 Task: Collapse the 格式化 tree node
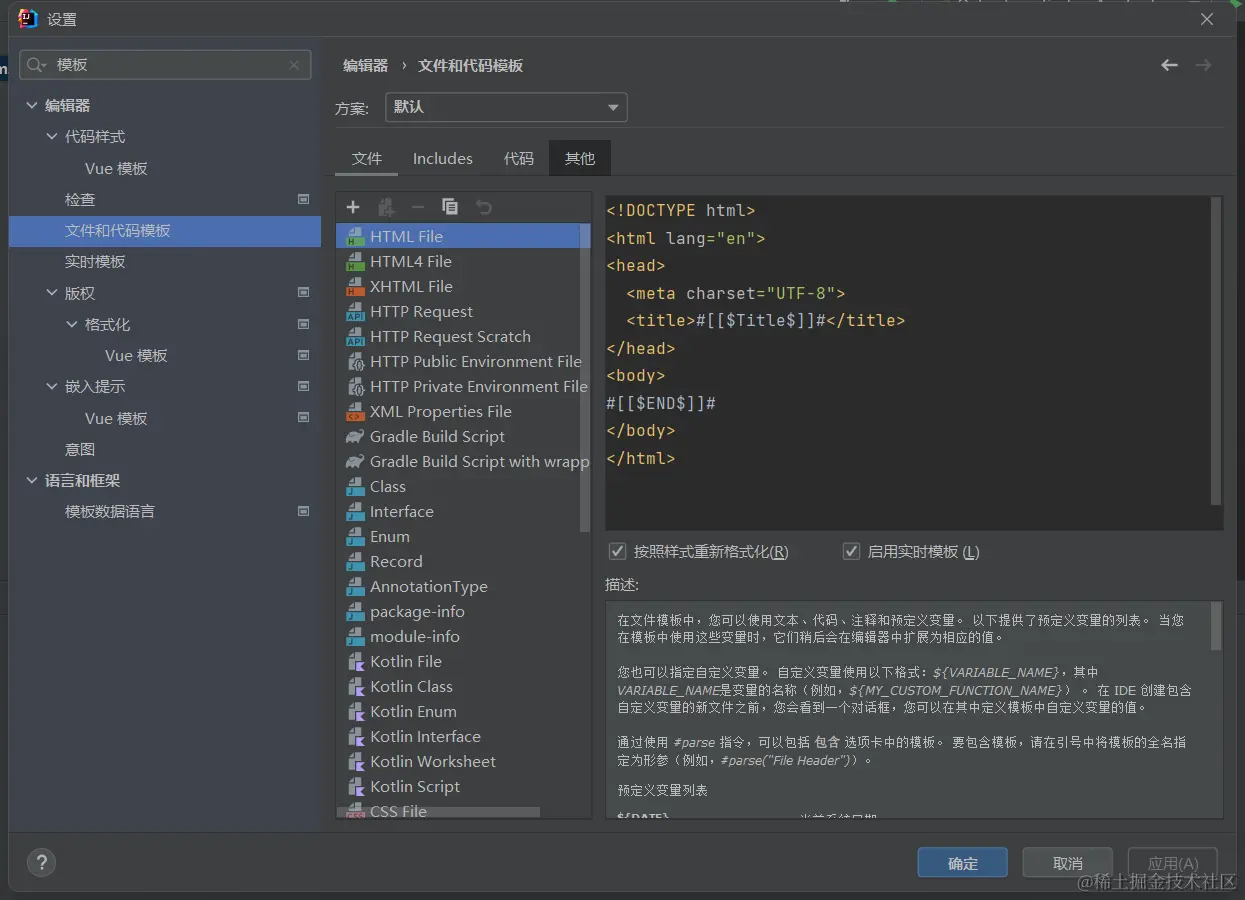(72, 324)
